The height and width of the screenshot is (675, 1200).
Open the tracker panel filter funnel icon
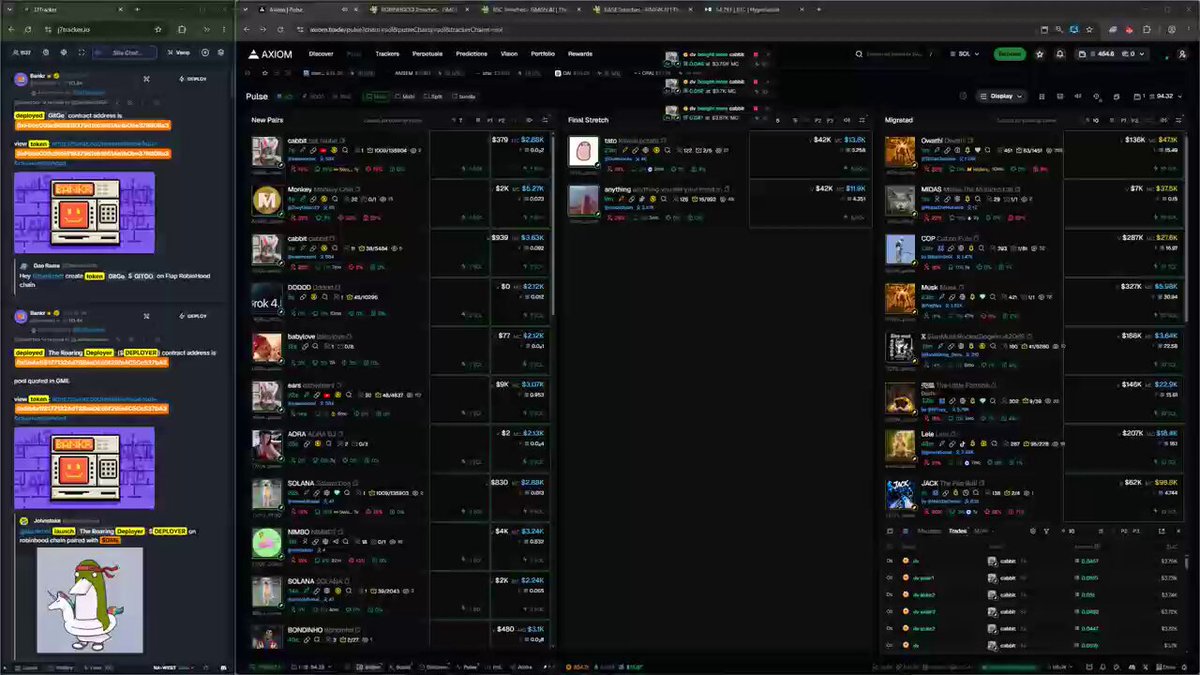(1046, 531)
